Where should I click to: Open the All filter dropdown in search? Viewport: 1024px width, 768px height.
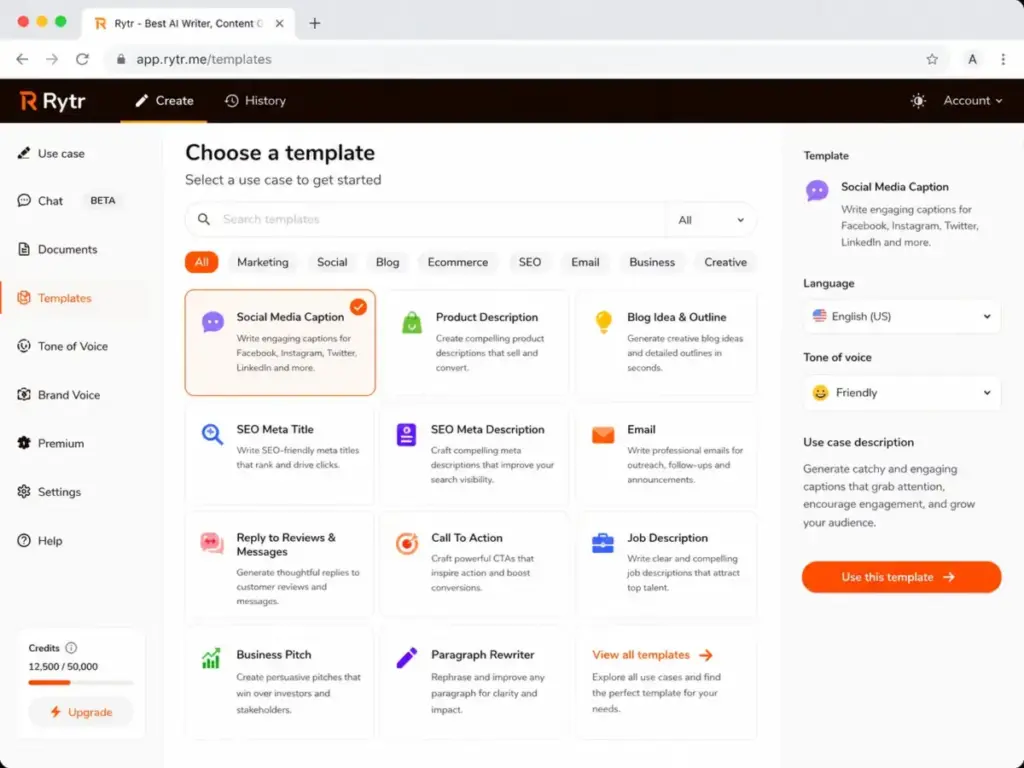click(x=711, y=220)
